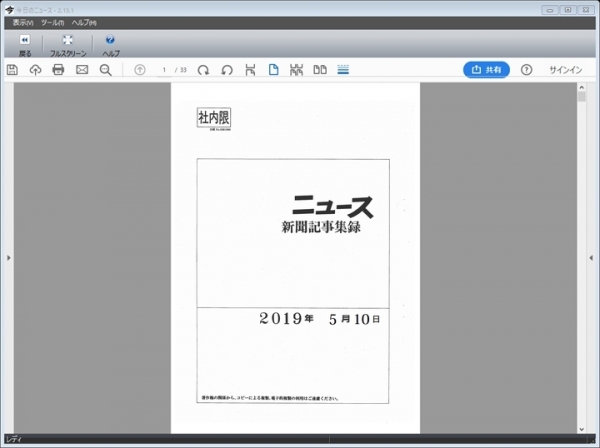The height and width of the screenshot is (448, 600).
Task: Click the cloud upload icon
Action: pos(35,70)
